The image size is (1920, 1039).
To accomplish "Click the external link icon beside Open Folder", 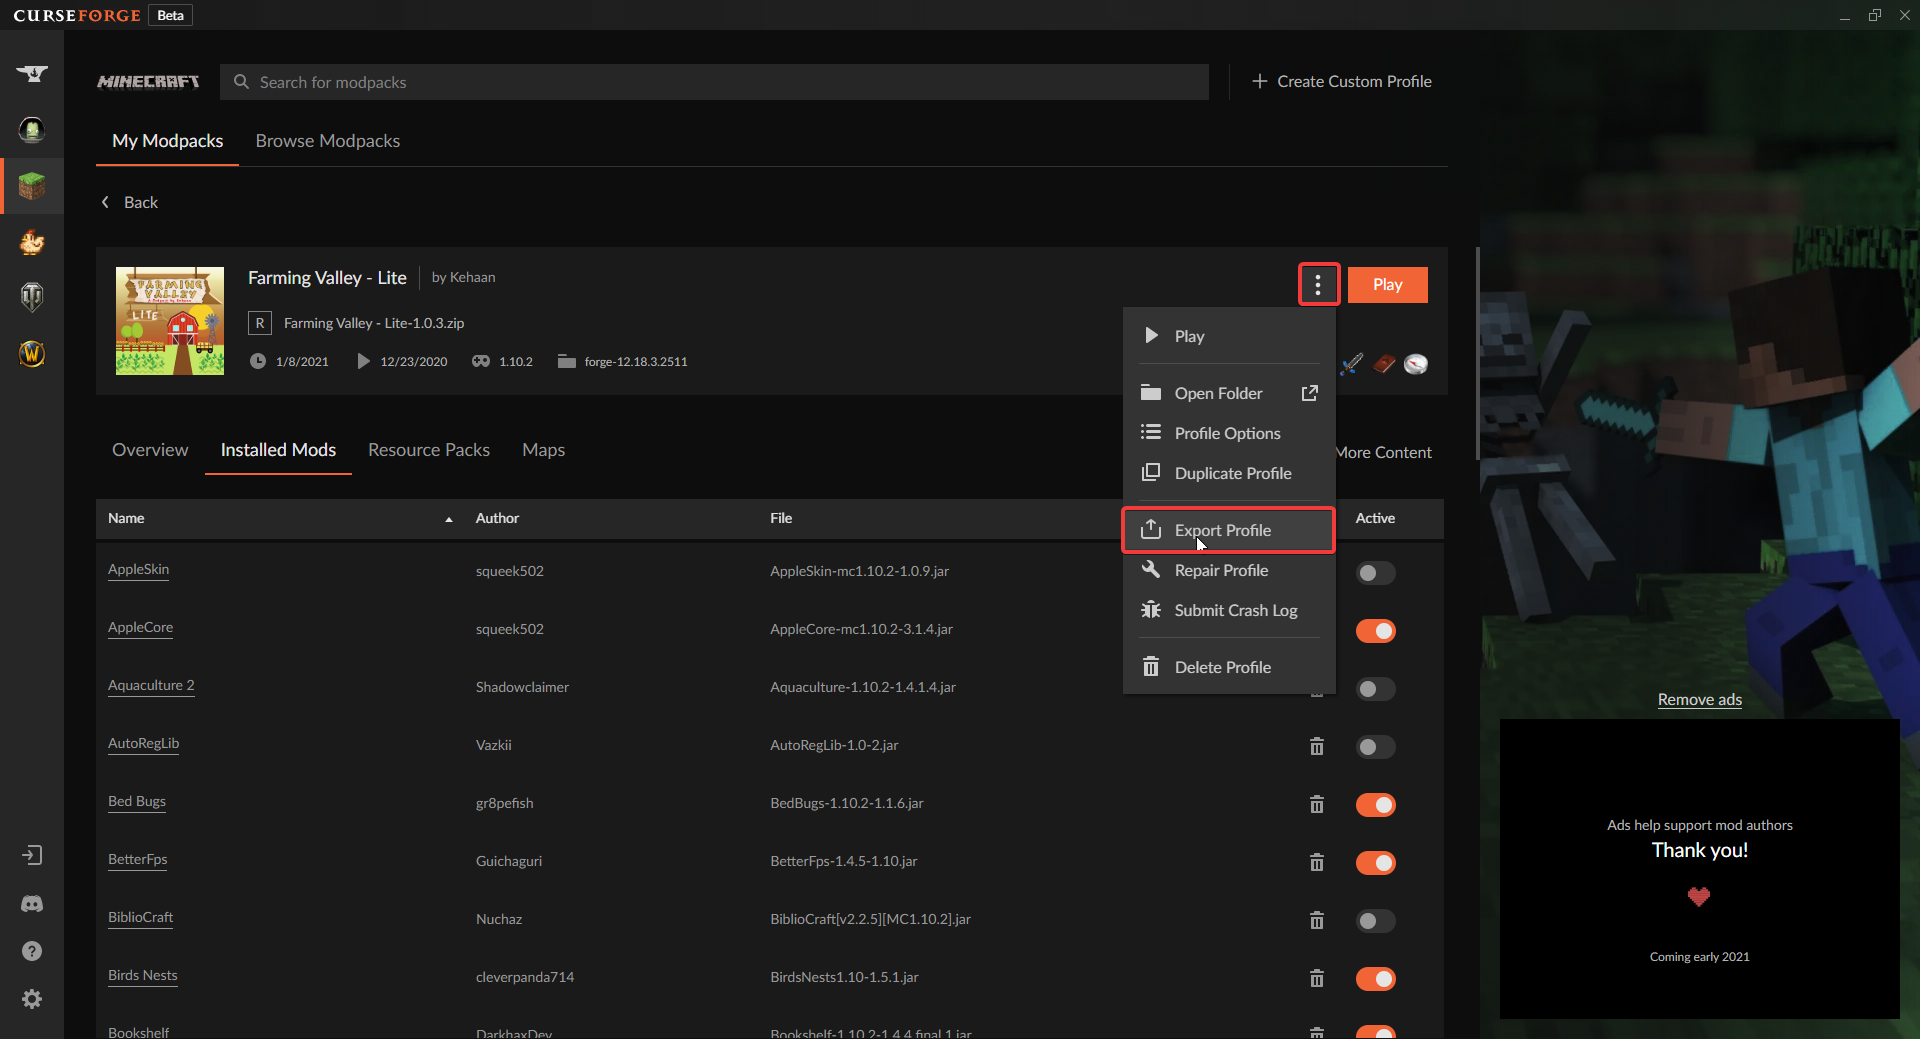I will click(x=1309, y=393).
